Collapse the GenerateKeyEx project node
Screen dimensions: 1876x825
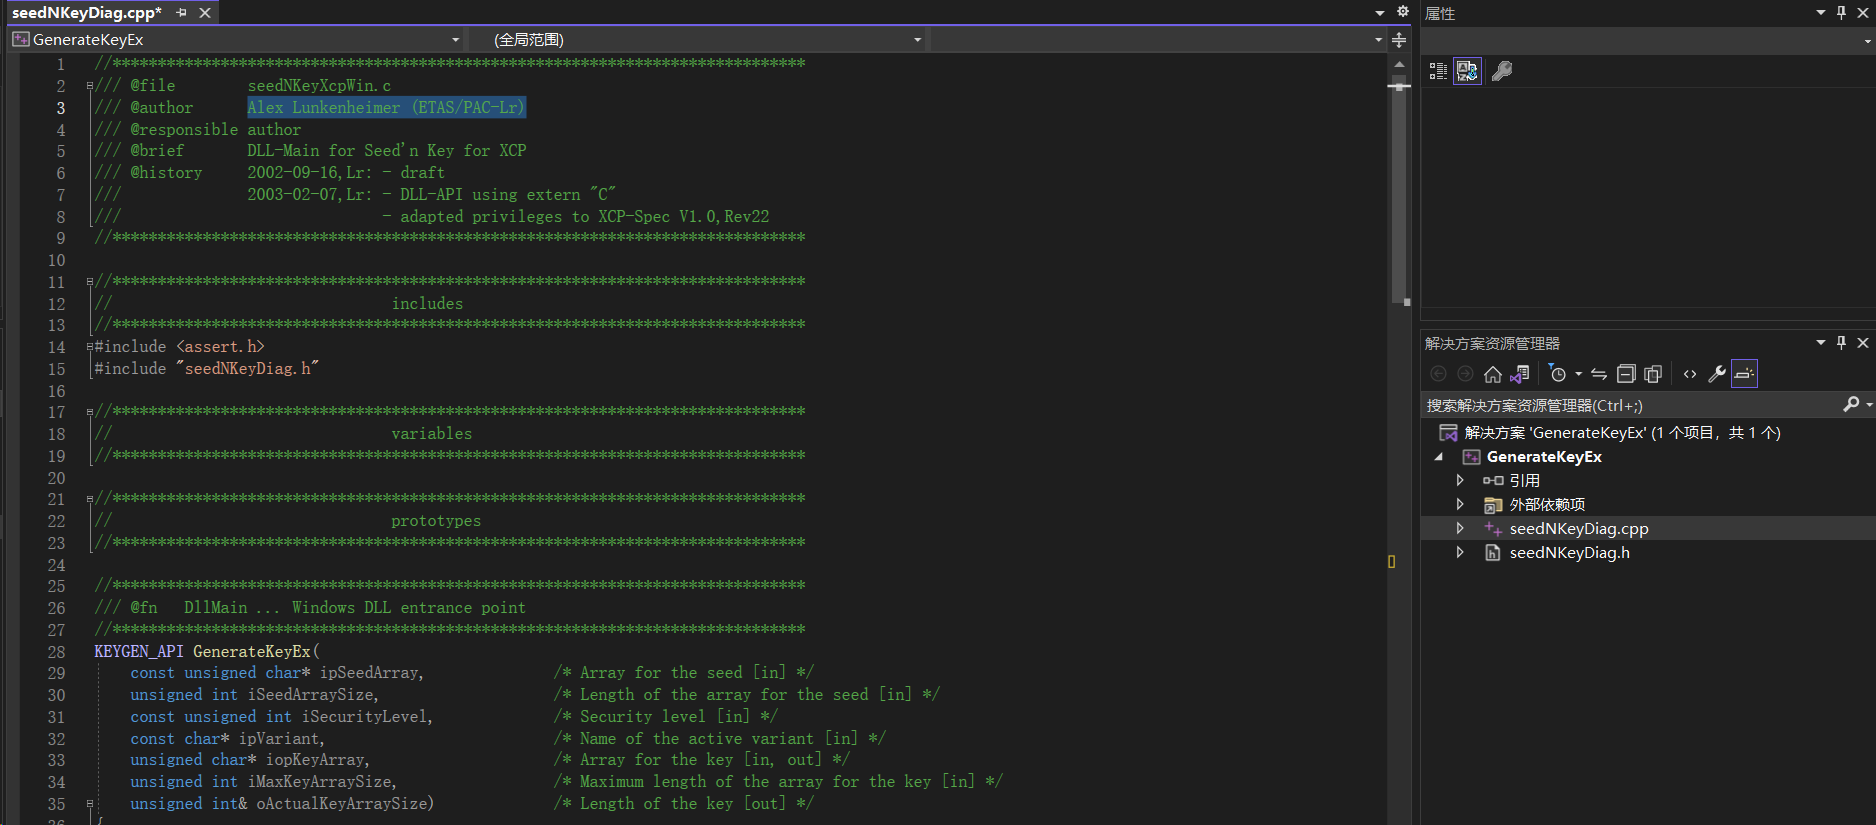coord(1440,457)
